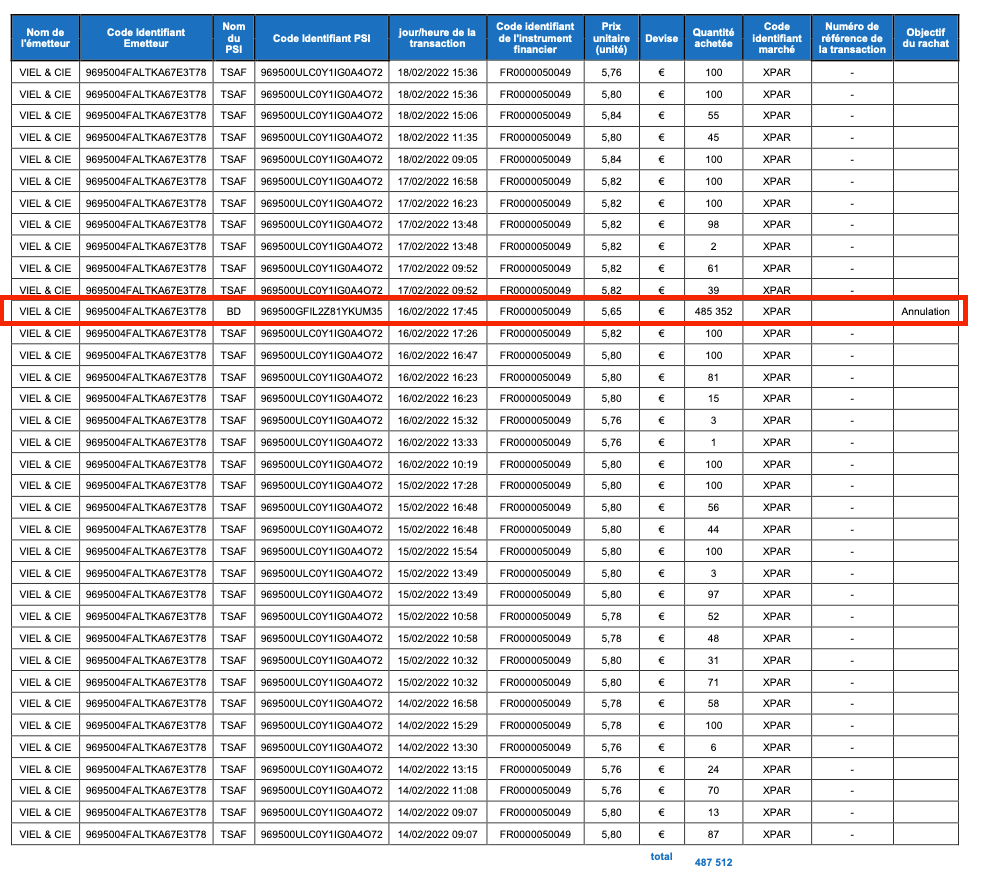This screenshot has height=873, width=984.
Task: Select the 'Annulation' cell in highlighted row
Action: click(925, 312)
